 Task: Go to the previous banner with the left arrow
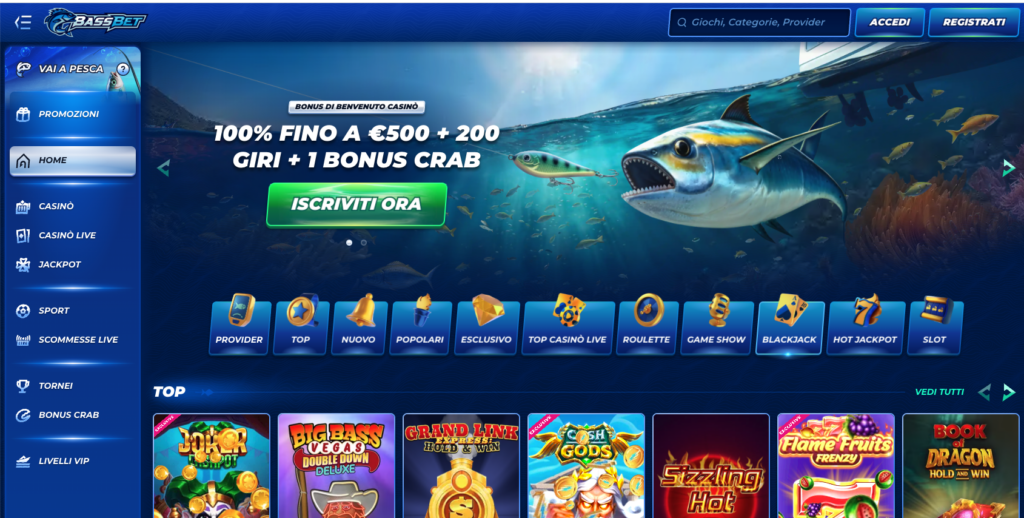[163, 168]
